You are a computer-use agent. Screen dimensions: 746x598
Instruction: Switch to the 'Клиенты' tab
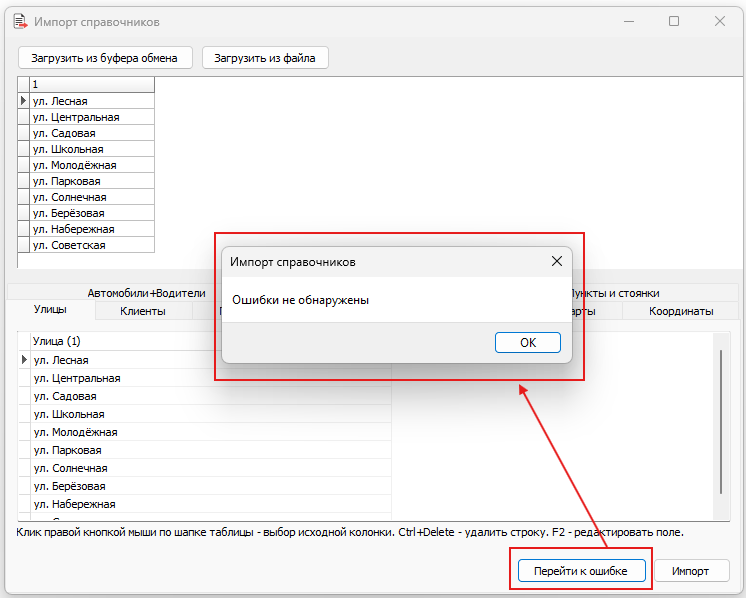[x=143, y=311]
